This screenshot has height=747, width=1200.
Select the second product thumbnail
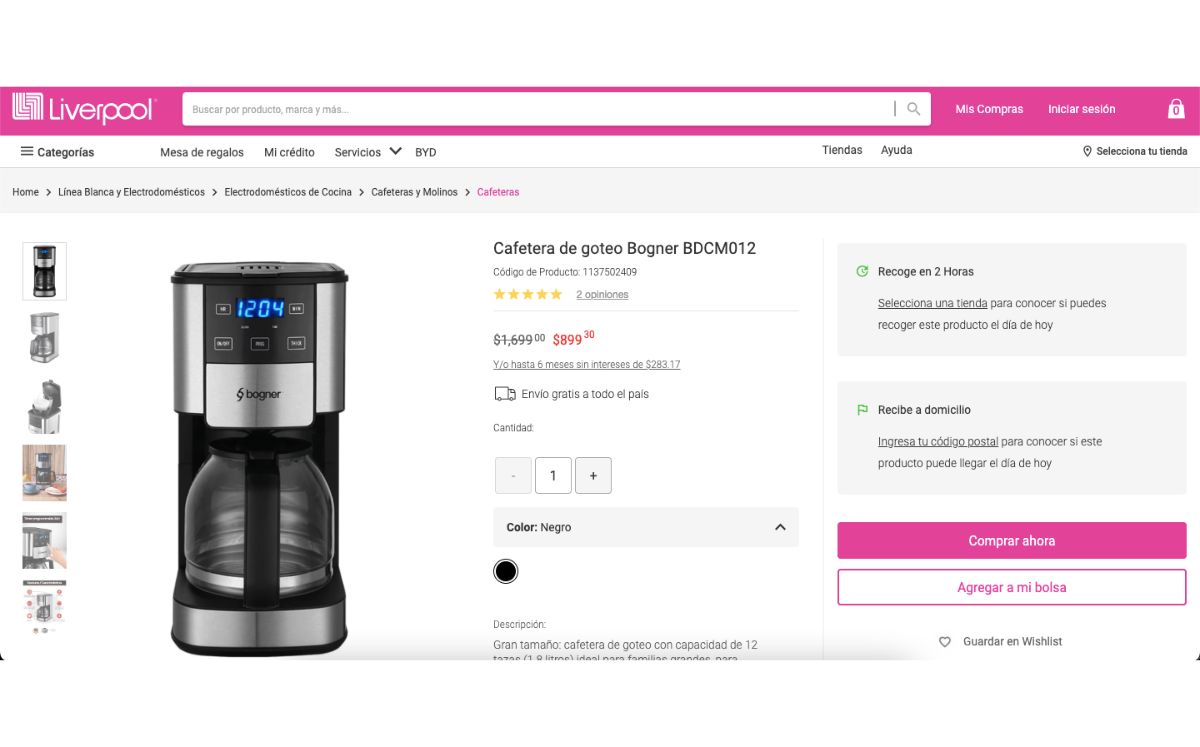pos(44,338)
